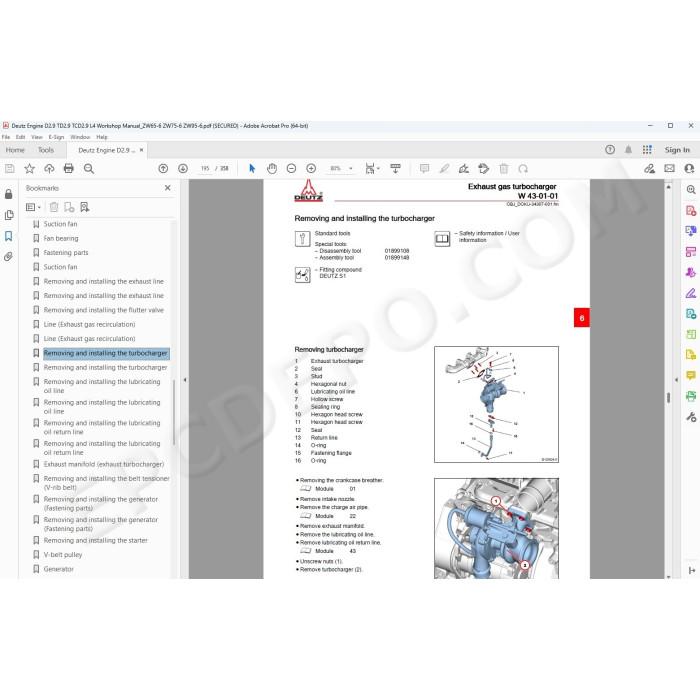Open the Help menu

[x=102, y=137]
